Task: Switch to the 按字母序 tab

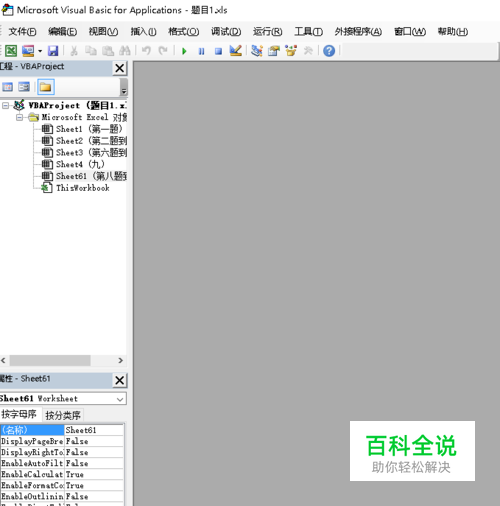Action: pyautogui.click(x=19, y=414)
